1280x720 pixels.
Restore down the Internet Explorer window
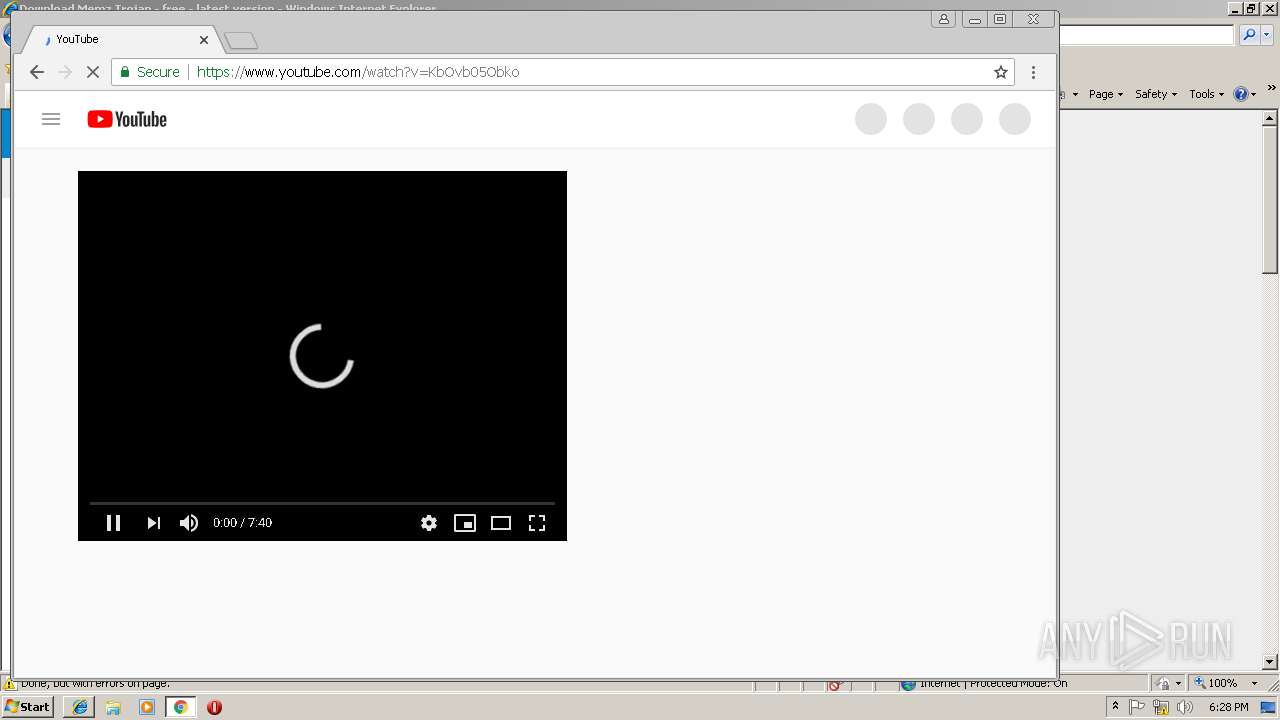pyautogui.click(x=1252, y=8)
